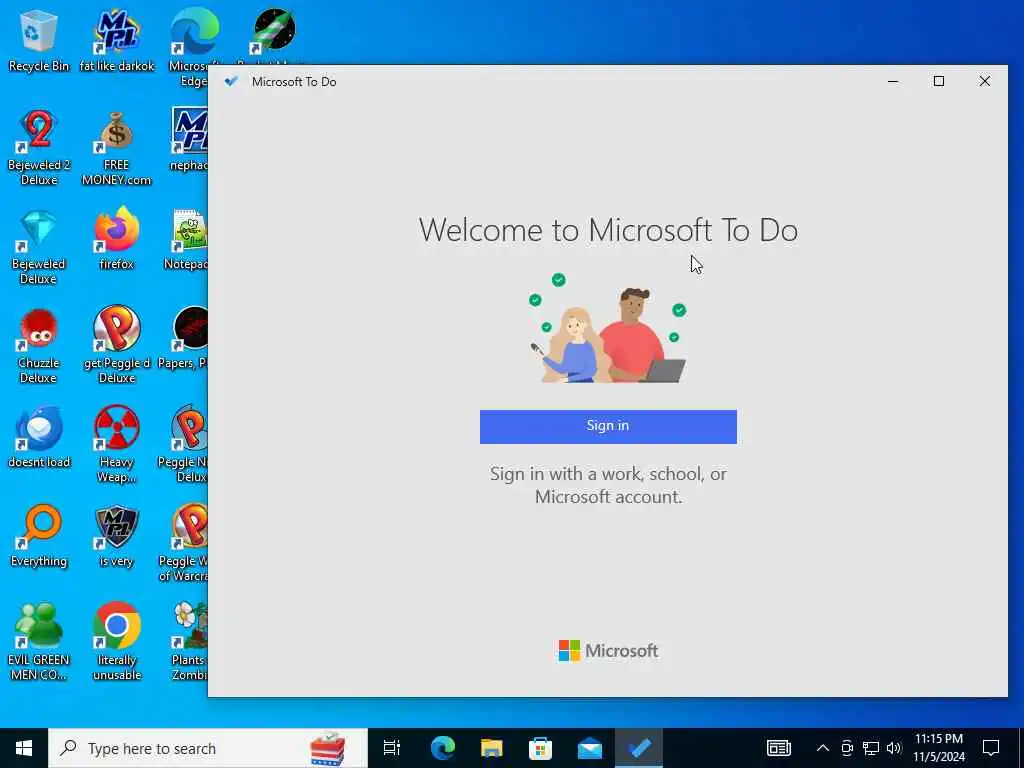The image size is (1024, 768).
Task: Minimize the Microsoft To Do window
Action: [893, 82]
